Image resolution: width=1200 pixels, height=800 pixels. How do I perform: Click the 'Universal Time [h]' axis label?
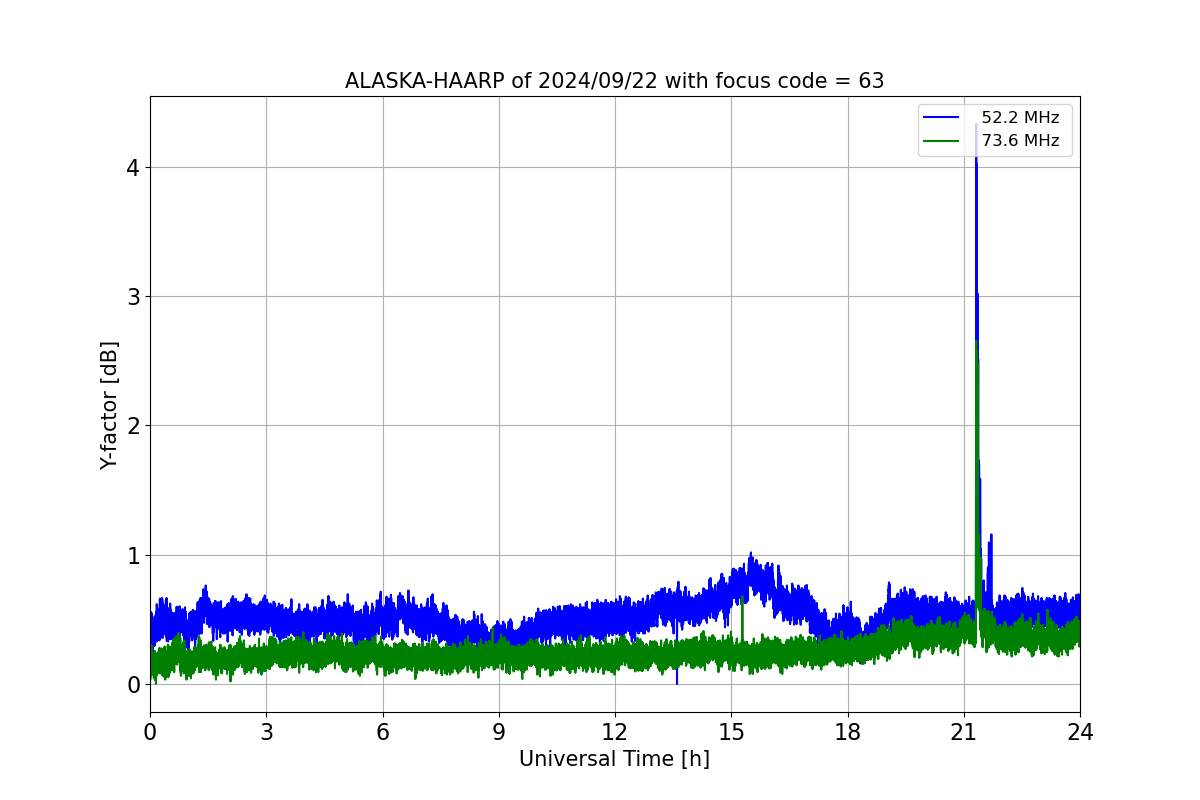point(614,759)
